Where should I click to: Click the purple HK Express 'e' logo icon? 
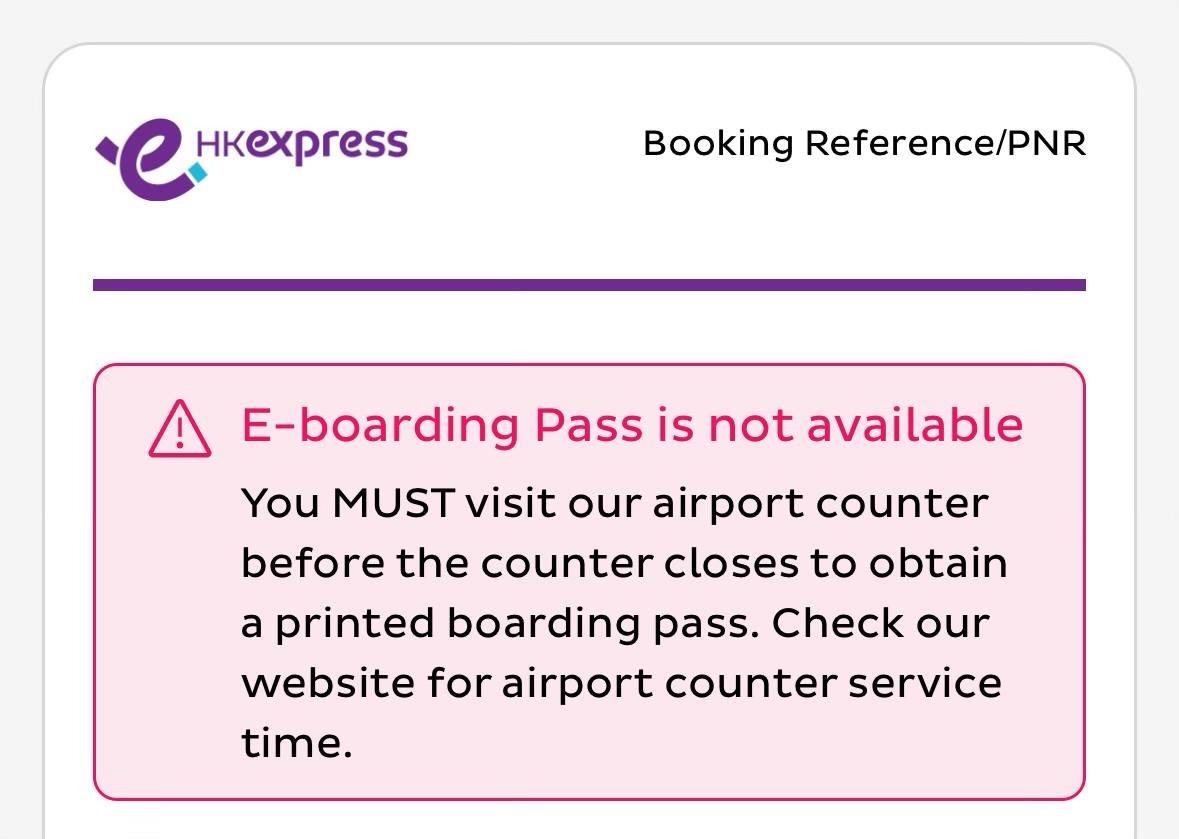150,158
